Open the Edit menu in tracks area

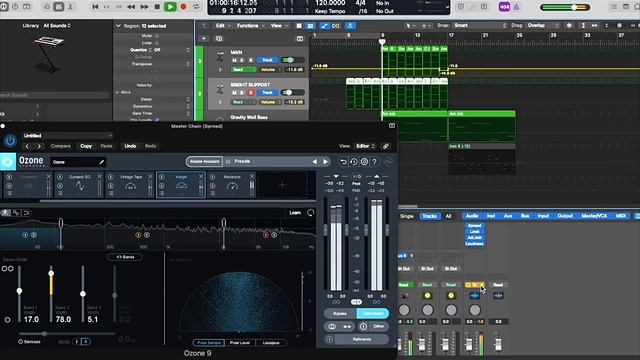point(222,26)
